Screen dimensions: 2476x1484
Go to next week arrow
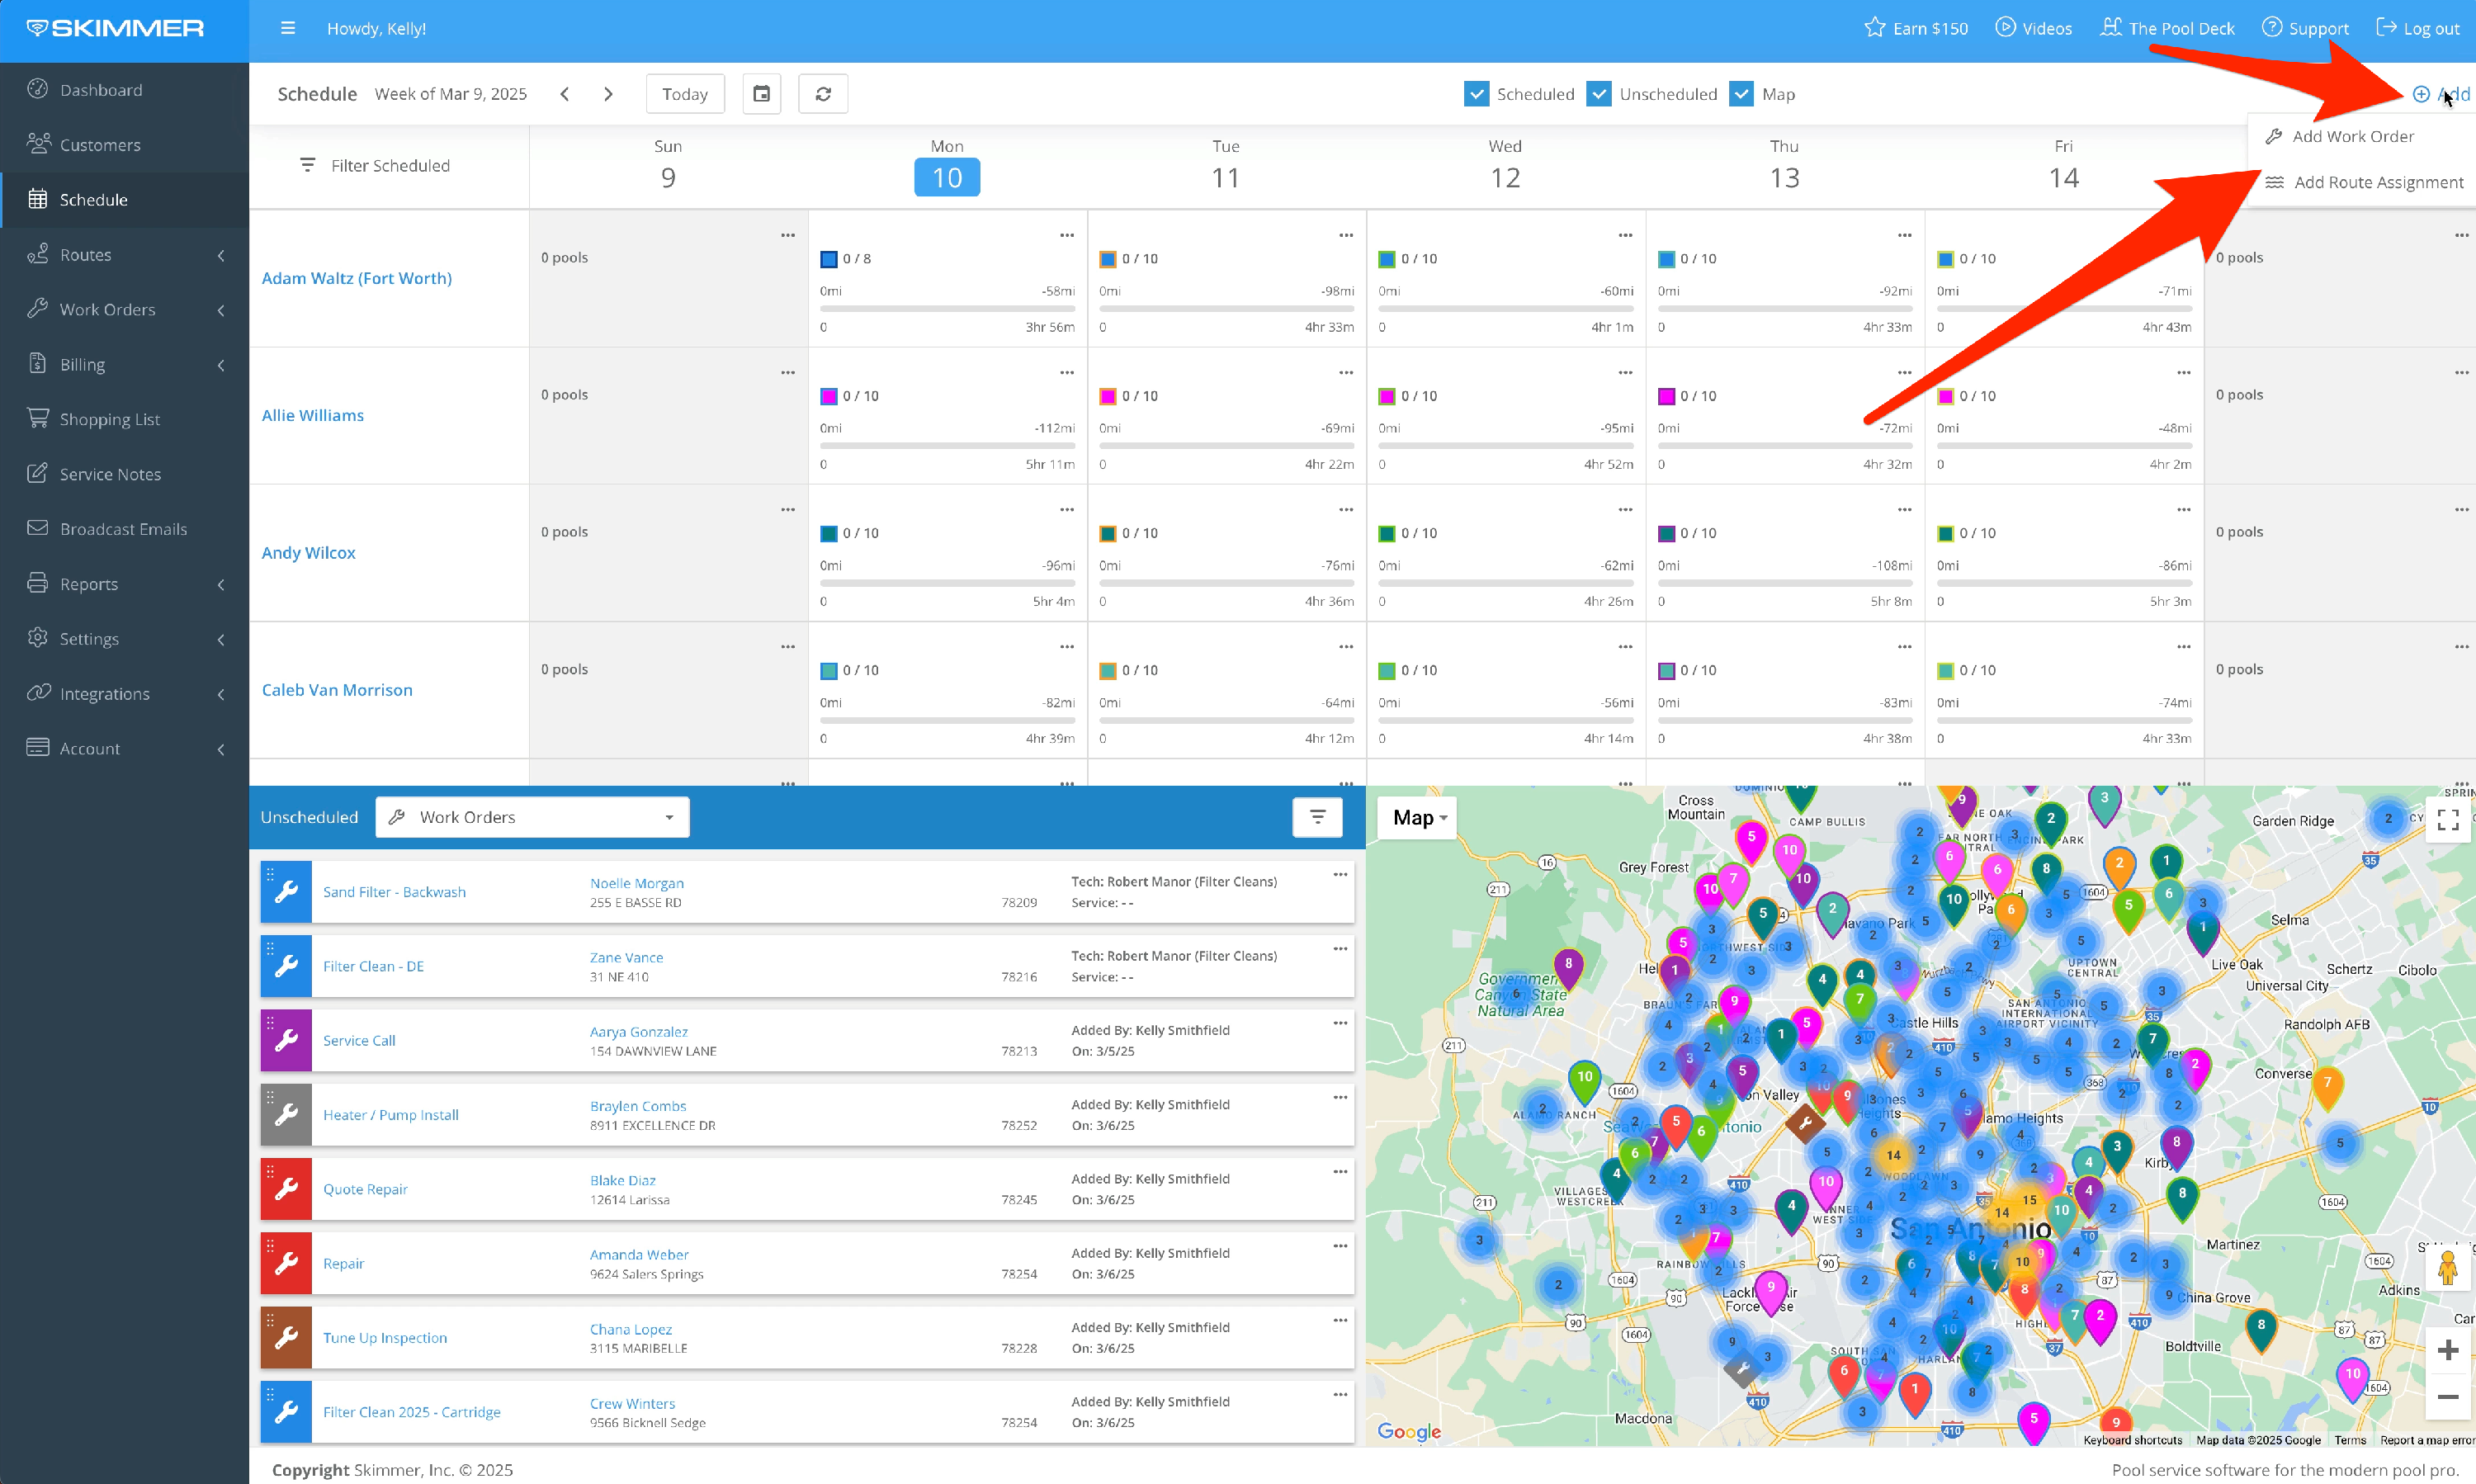(x=608, y=94)
